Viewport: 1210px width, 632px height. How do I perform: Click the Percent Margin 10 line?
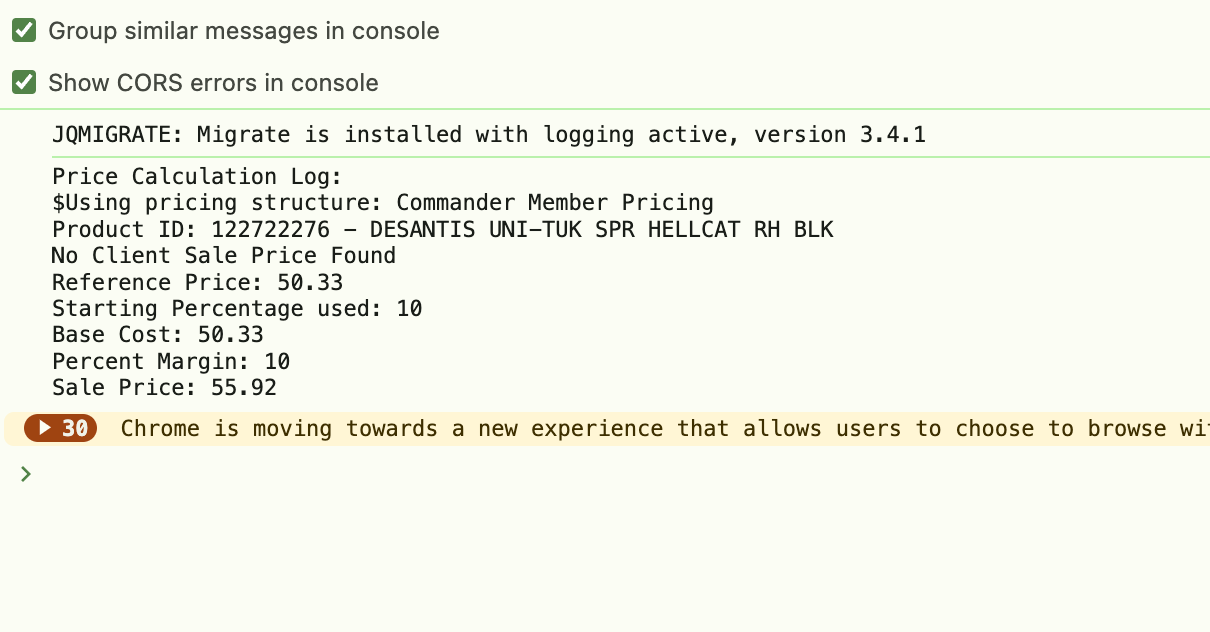pos(171,362)
